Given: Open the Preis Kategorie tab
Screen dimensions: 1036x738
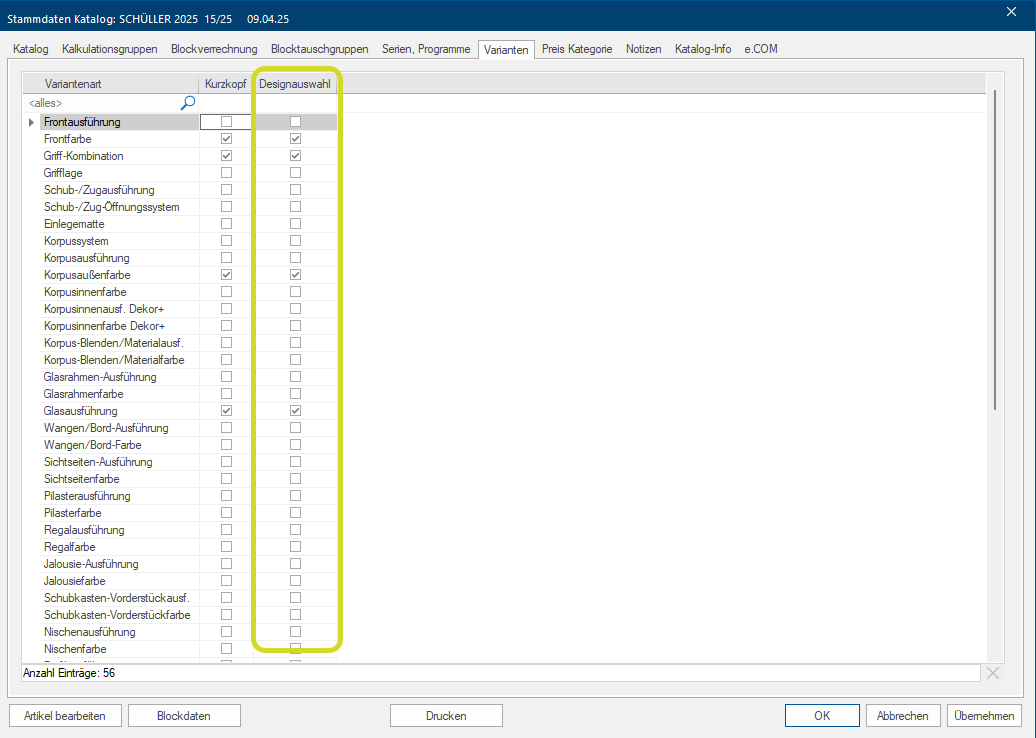Looking at the screenshot, I should (x=576, y=49).
